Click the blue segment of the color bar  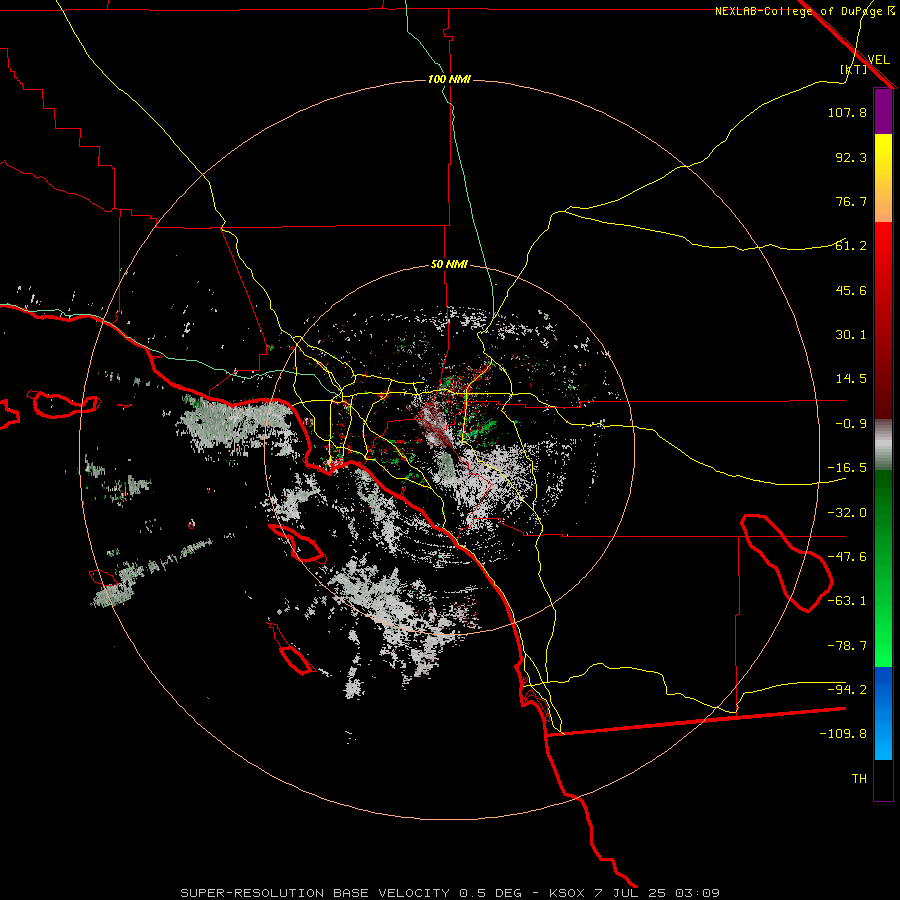coord(883,713)
